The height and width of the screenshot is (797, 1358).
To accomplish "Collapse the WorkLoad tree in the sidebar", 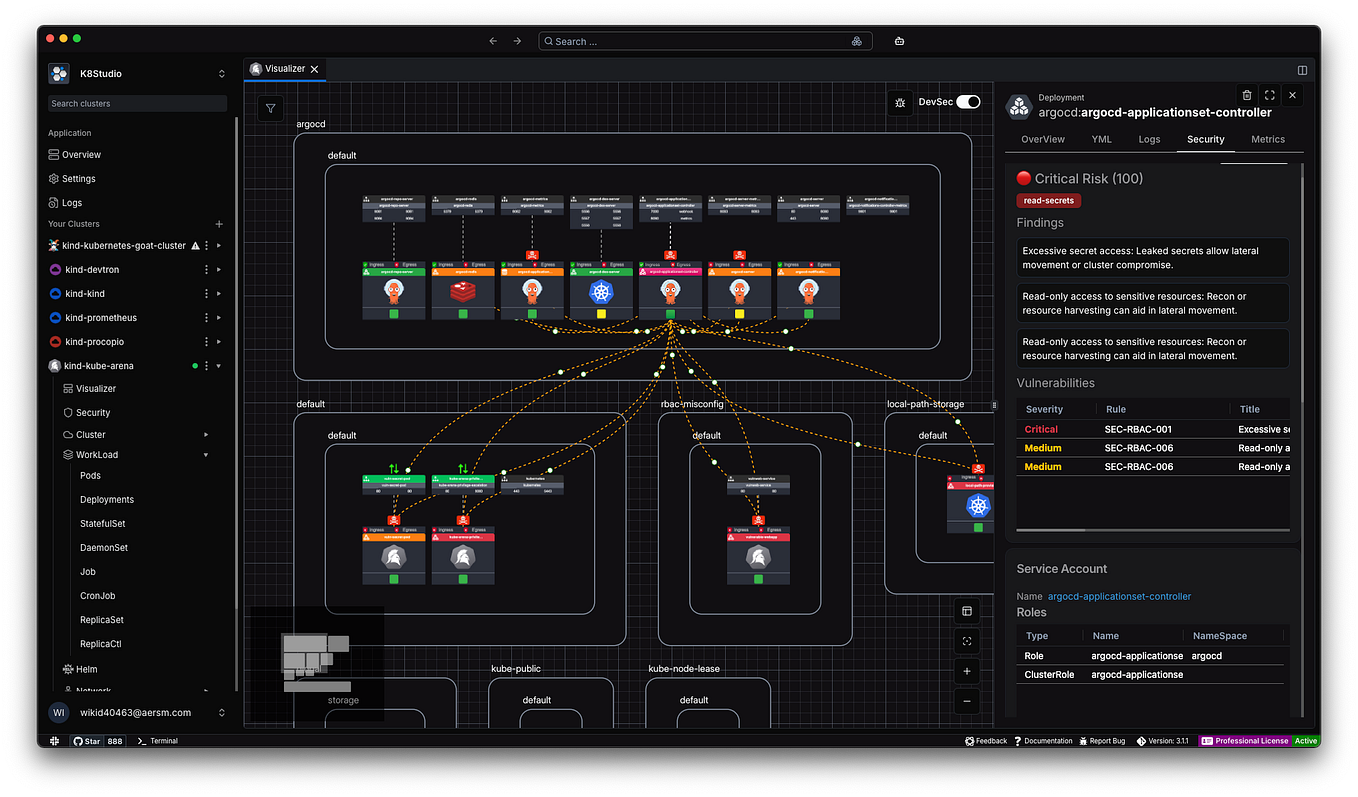I will coord(206,454).
